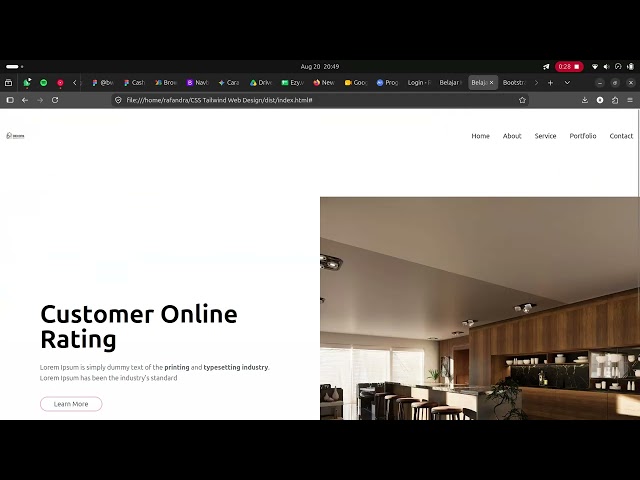Switch to the pinned Spotify tab
Image resolution: width=640 pixels, height=480 pixels.
point(44,83)
